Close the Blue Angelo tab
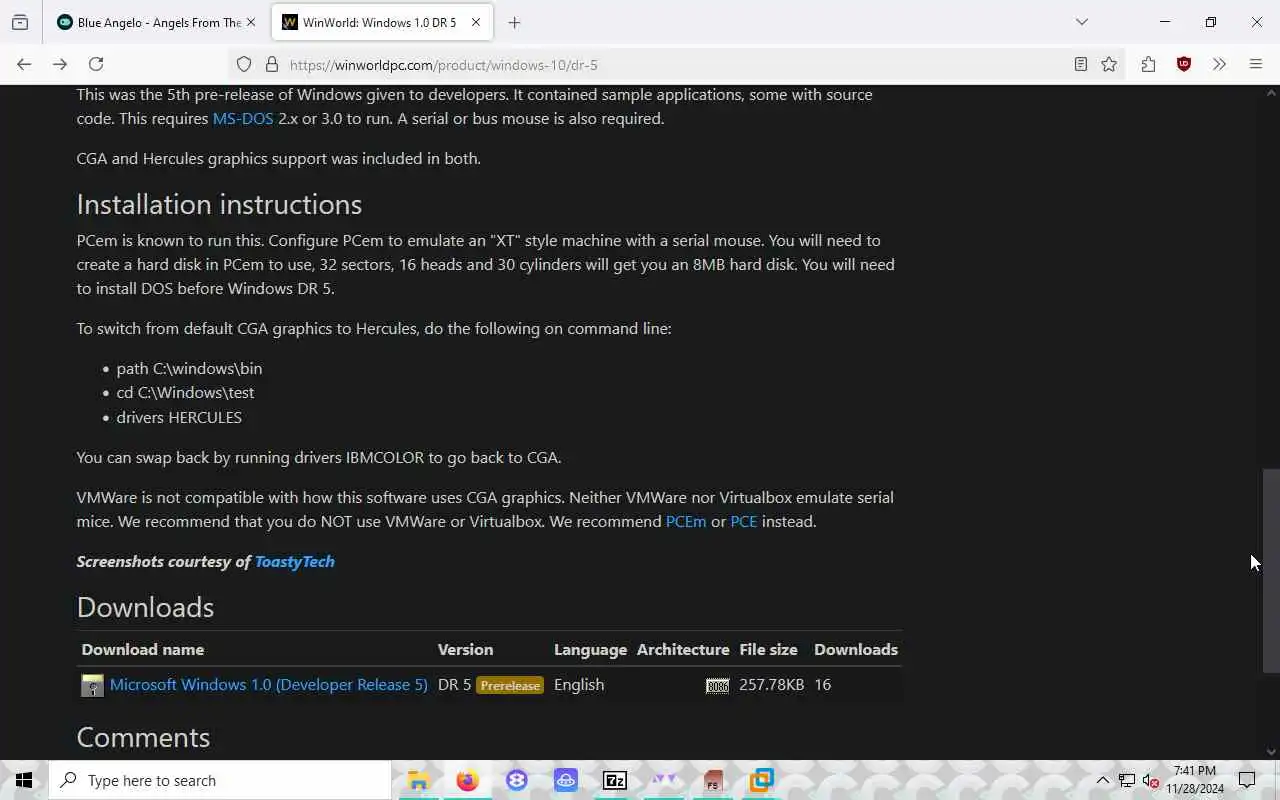 [x=251, y=22]
